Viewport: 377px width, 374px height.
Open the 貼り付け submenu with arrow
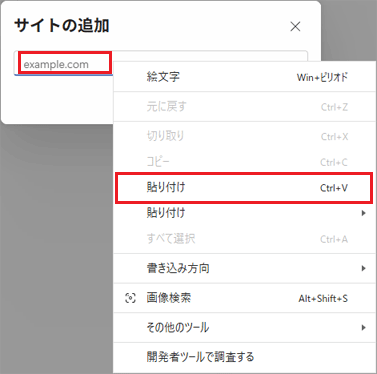tap(245, 213)
